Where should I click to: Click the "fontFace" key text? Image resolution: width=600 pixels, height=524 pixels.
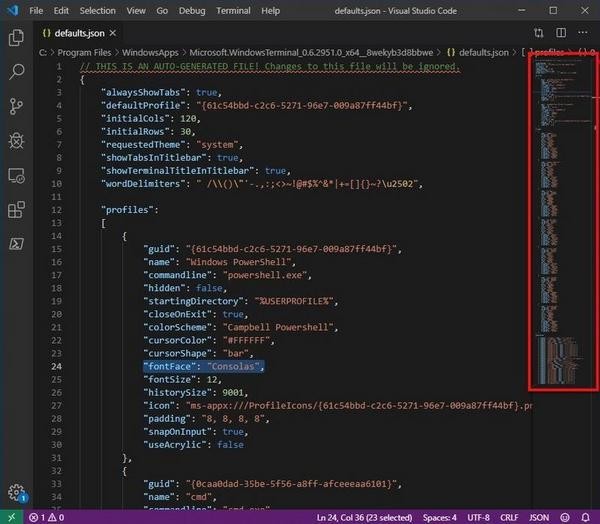pos(169,366)
